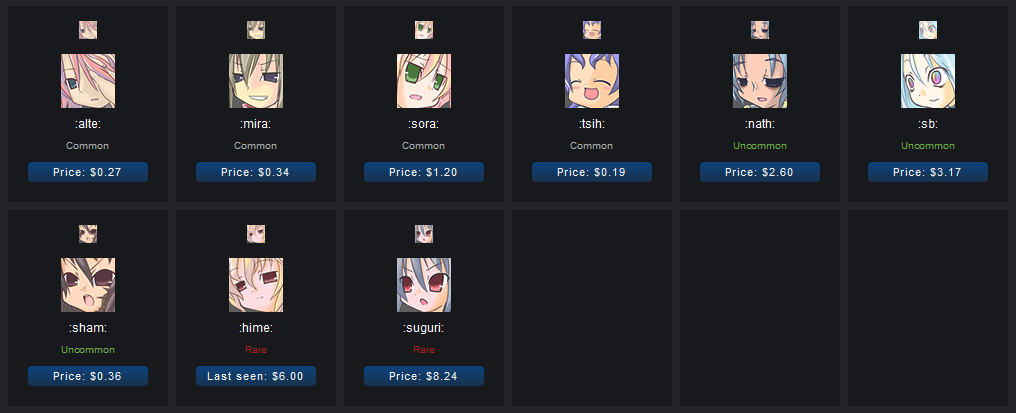Select the large :suguri: emoticon image
Viewport: 1016px width, 413px height.
click(x=424, y=285)
